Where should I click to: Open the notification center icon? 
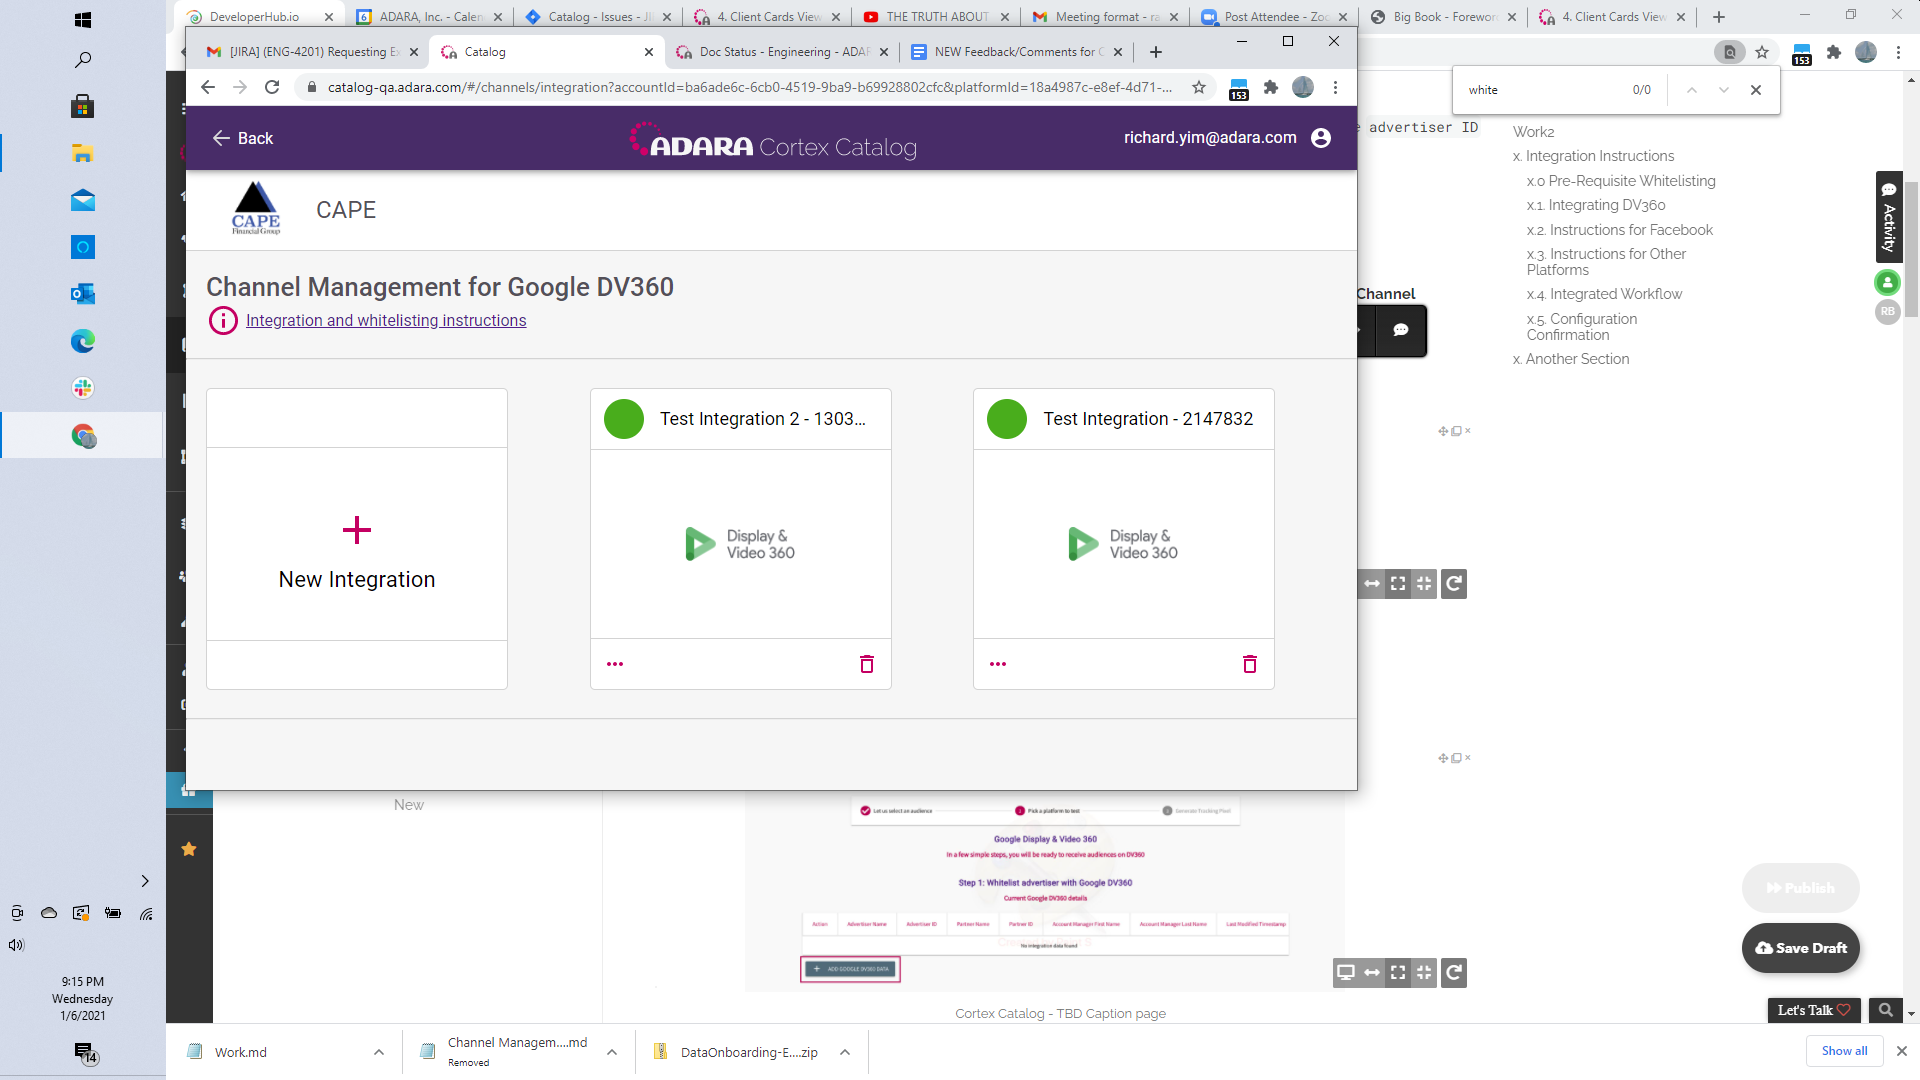coord(85,1052)
